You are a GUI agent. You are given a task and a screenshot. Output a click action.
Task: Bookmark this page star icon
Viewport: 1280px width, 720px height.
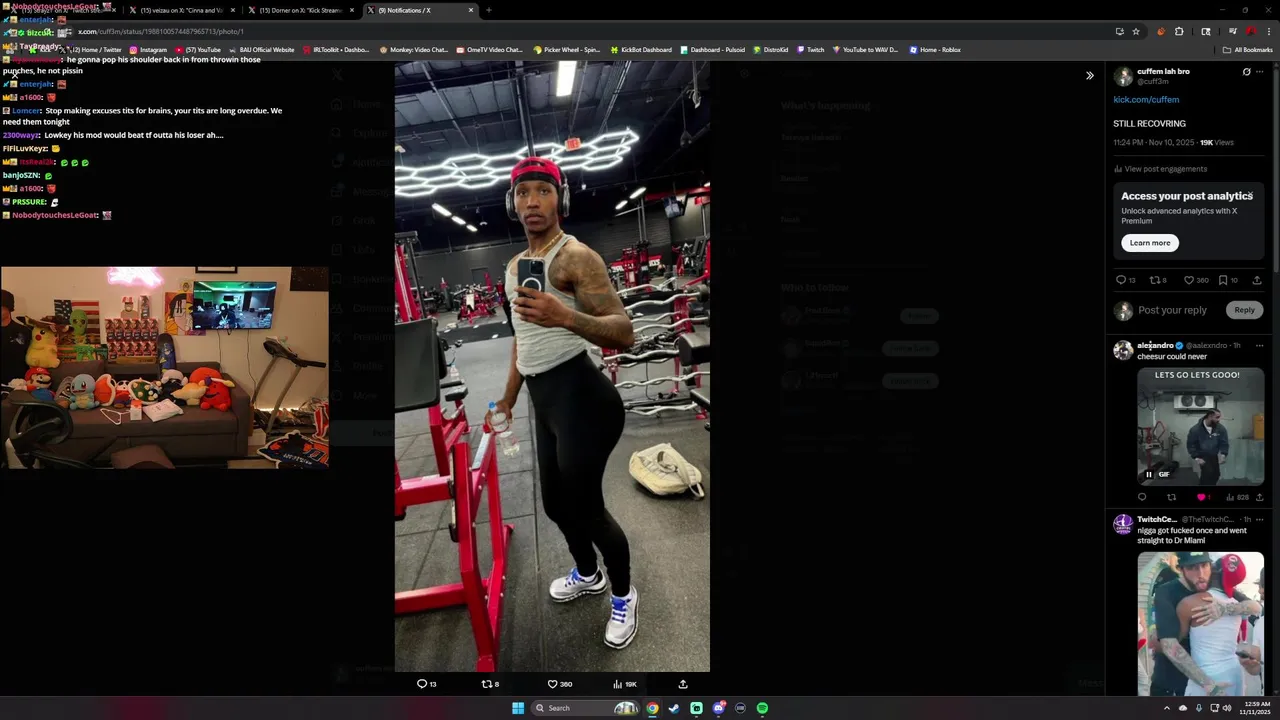(x=1136, y=31)
